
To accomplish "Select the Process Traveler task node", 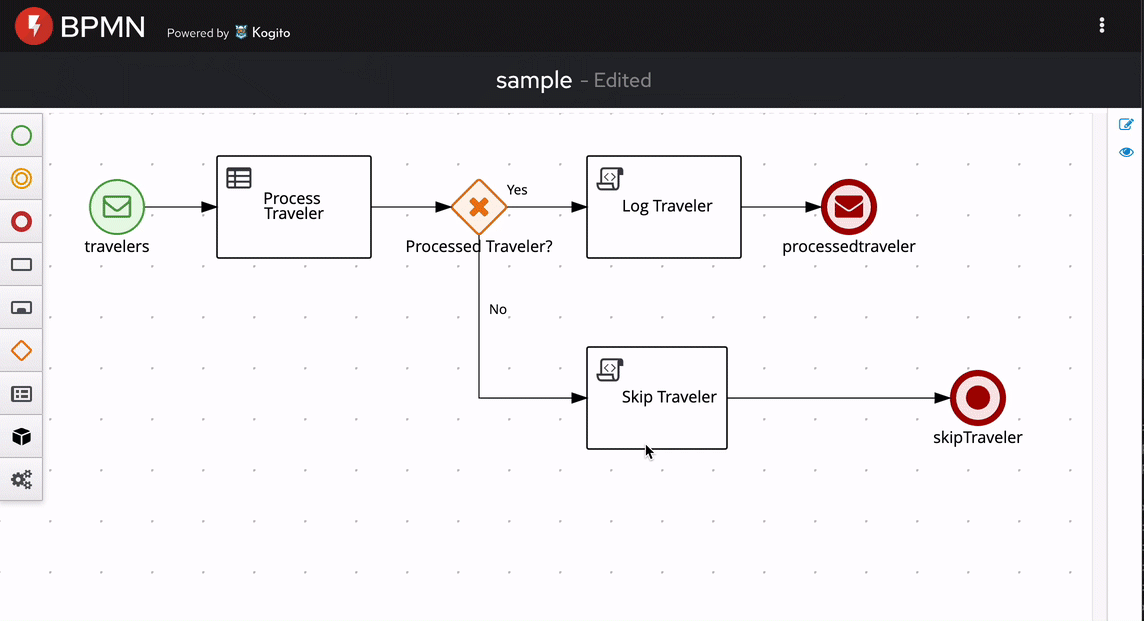I will pyautogui.click(x=294, y=207).
